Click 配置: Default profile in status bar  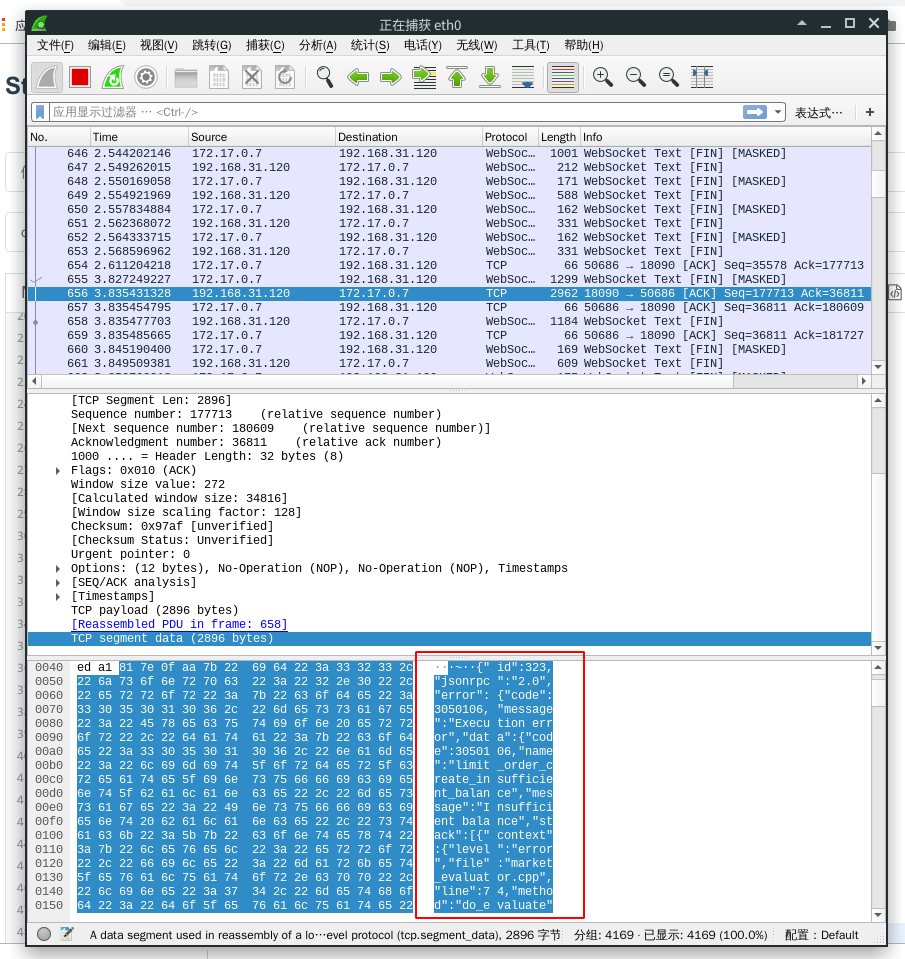pyautogui.click(x=821, y=935)
